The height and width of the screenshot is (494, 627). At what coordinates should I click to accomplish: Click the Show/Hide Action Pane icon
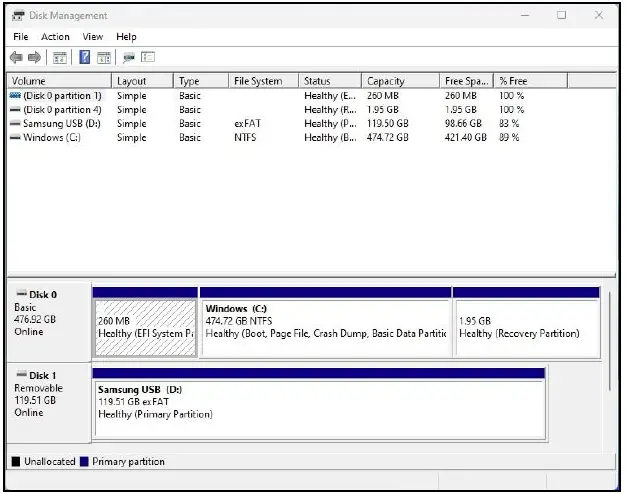click(x=104, y=58)
